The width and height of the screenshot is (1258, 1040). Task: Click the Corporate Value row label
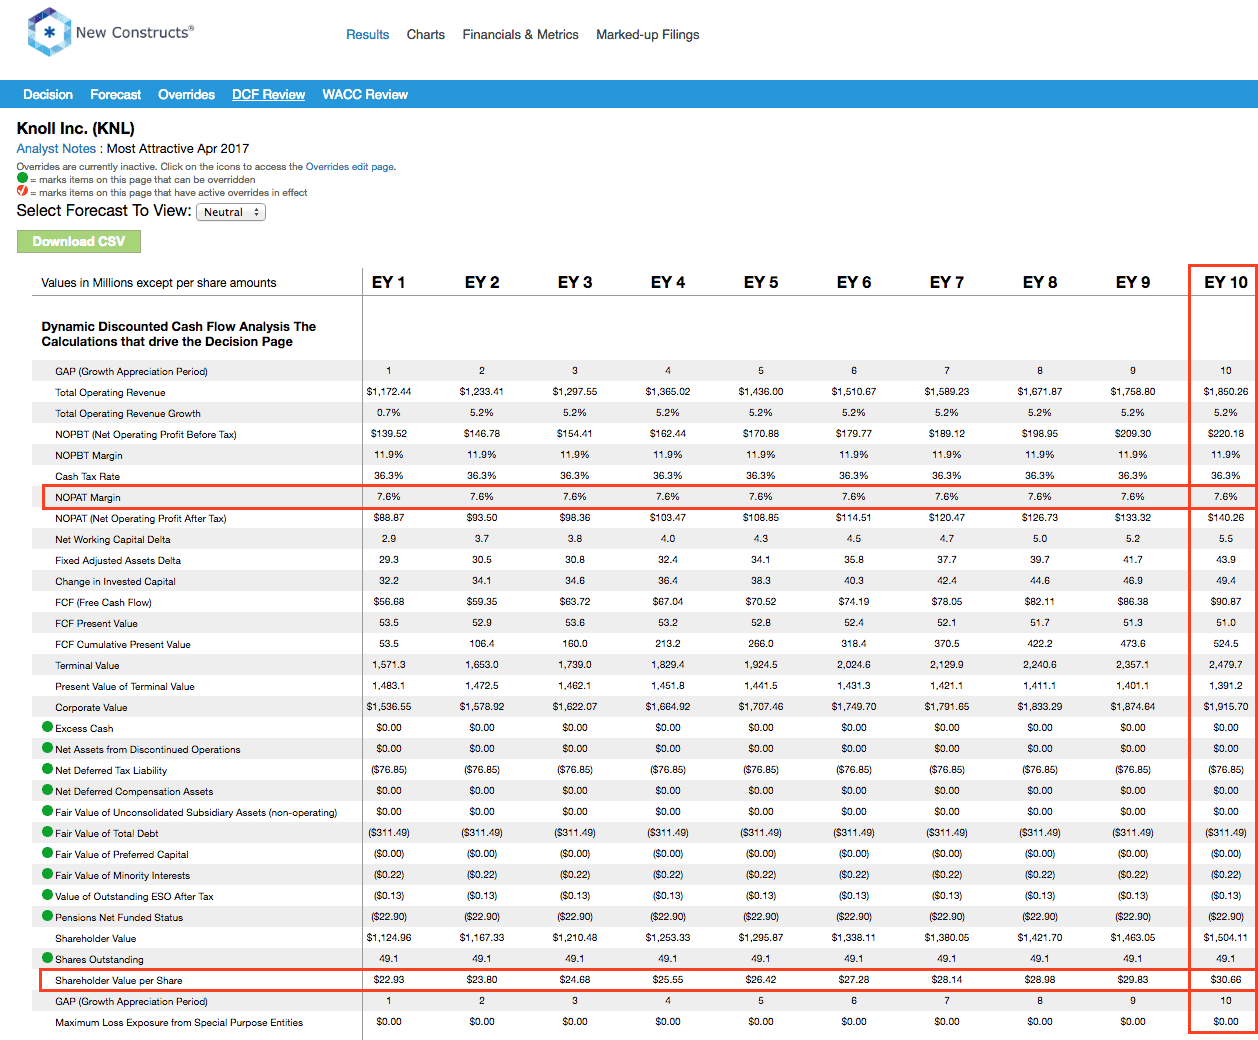[91, 707]
